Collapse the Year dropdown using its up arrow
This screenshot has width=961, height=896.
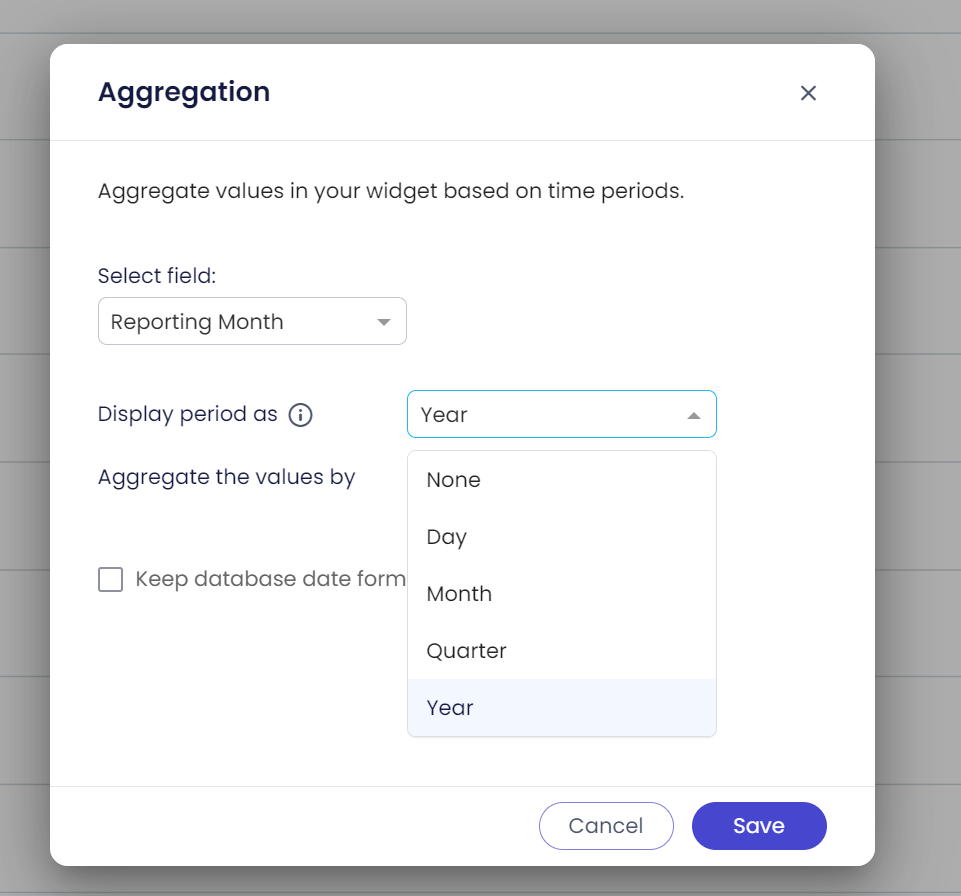(693, 415)
